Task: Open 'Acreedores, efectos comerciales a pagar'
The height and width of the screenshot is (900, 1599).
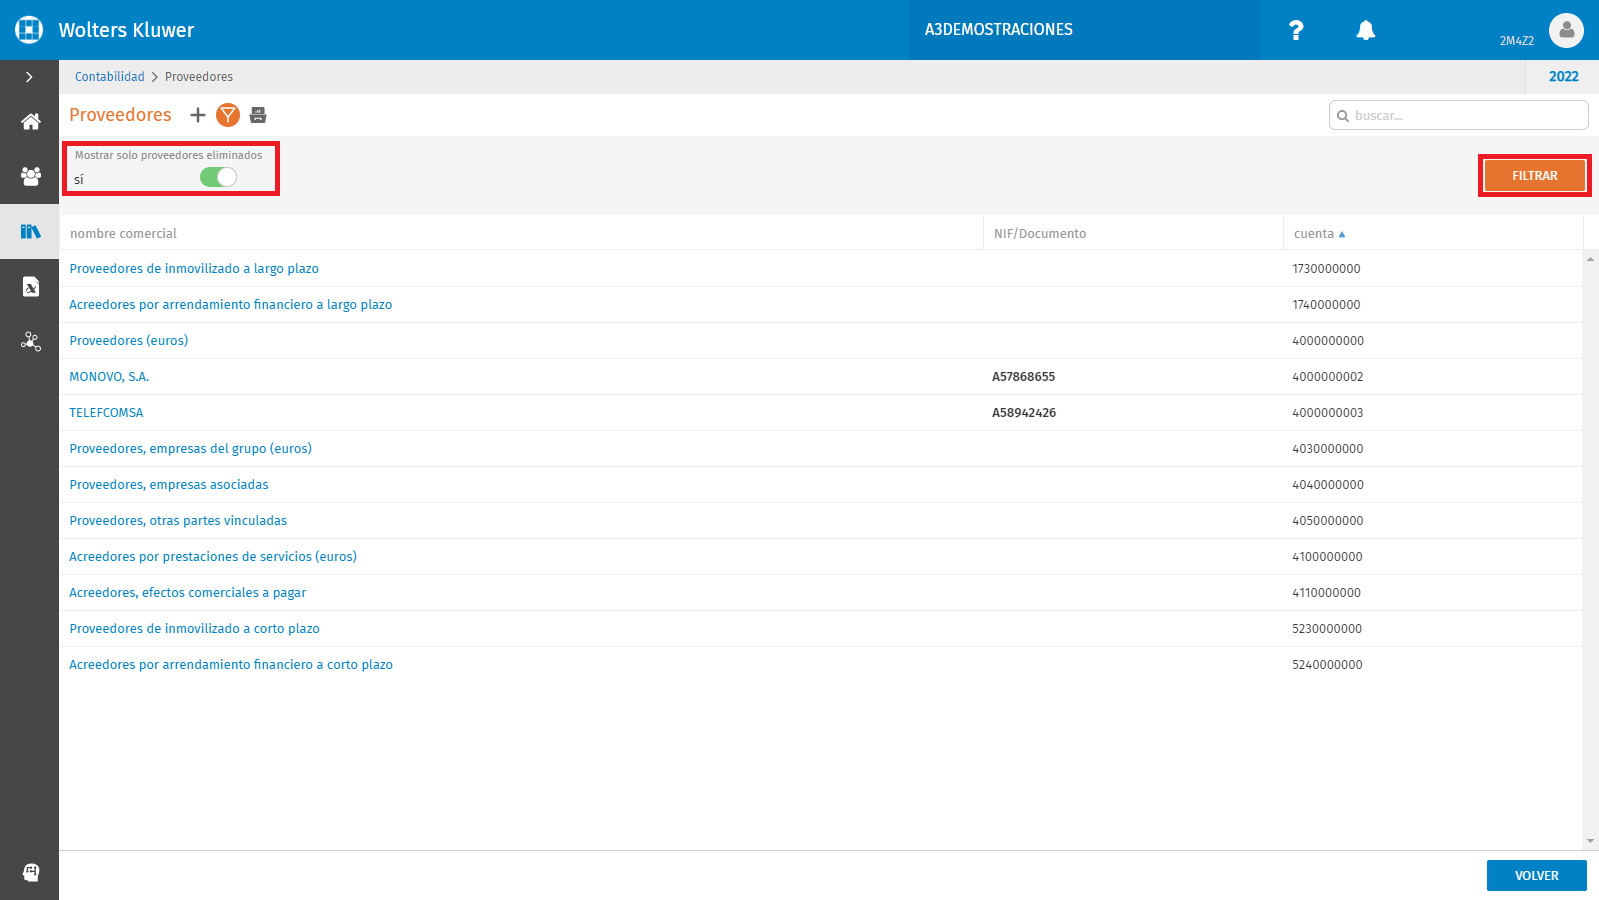Action: (x=188, y=593)
